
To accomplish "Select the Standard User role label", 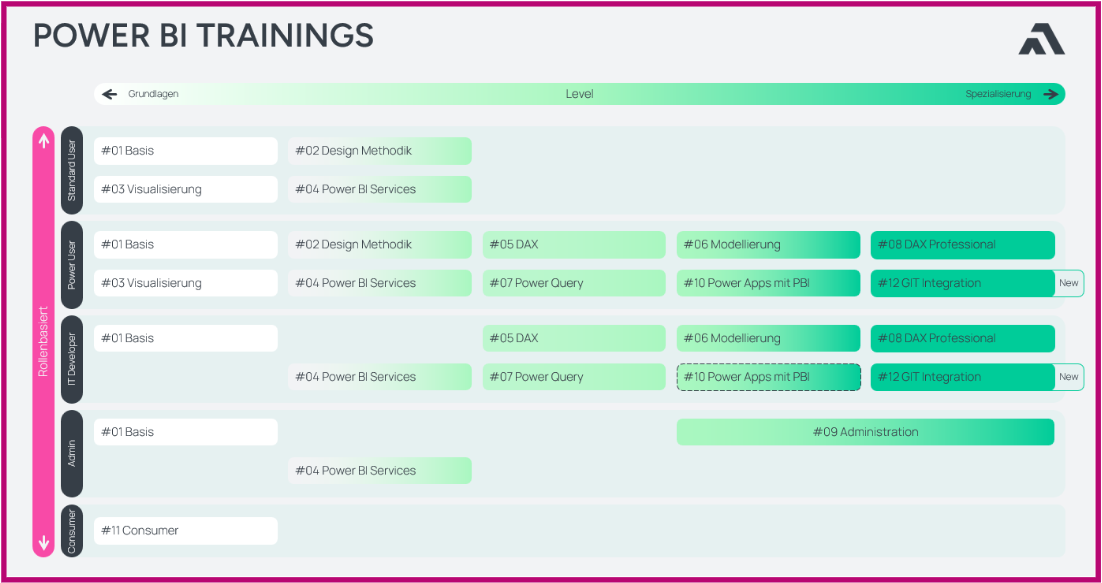I will (x=72, y=171).
